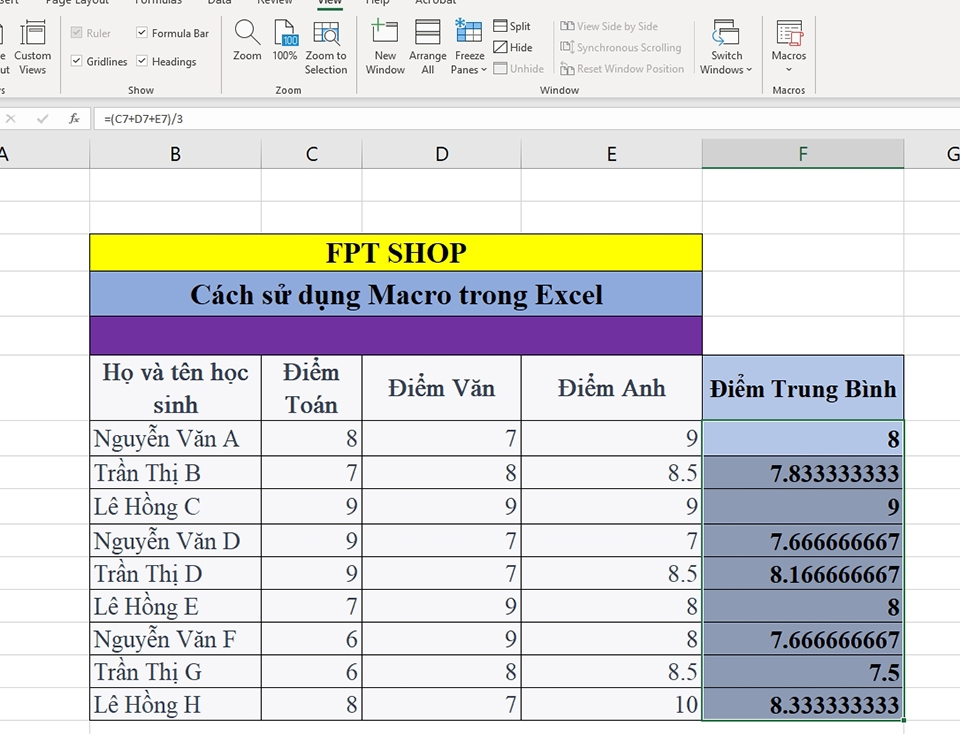Screen dimensions: 960x734
Task: Select column D header
Action: click(x=441, y=154)
